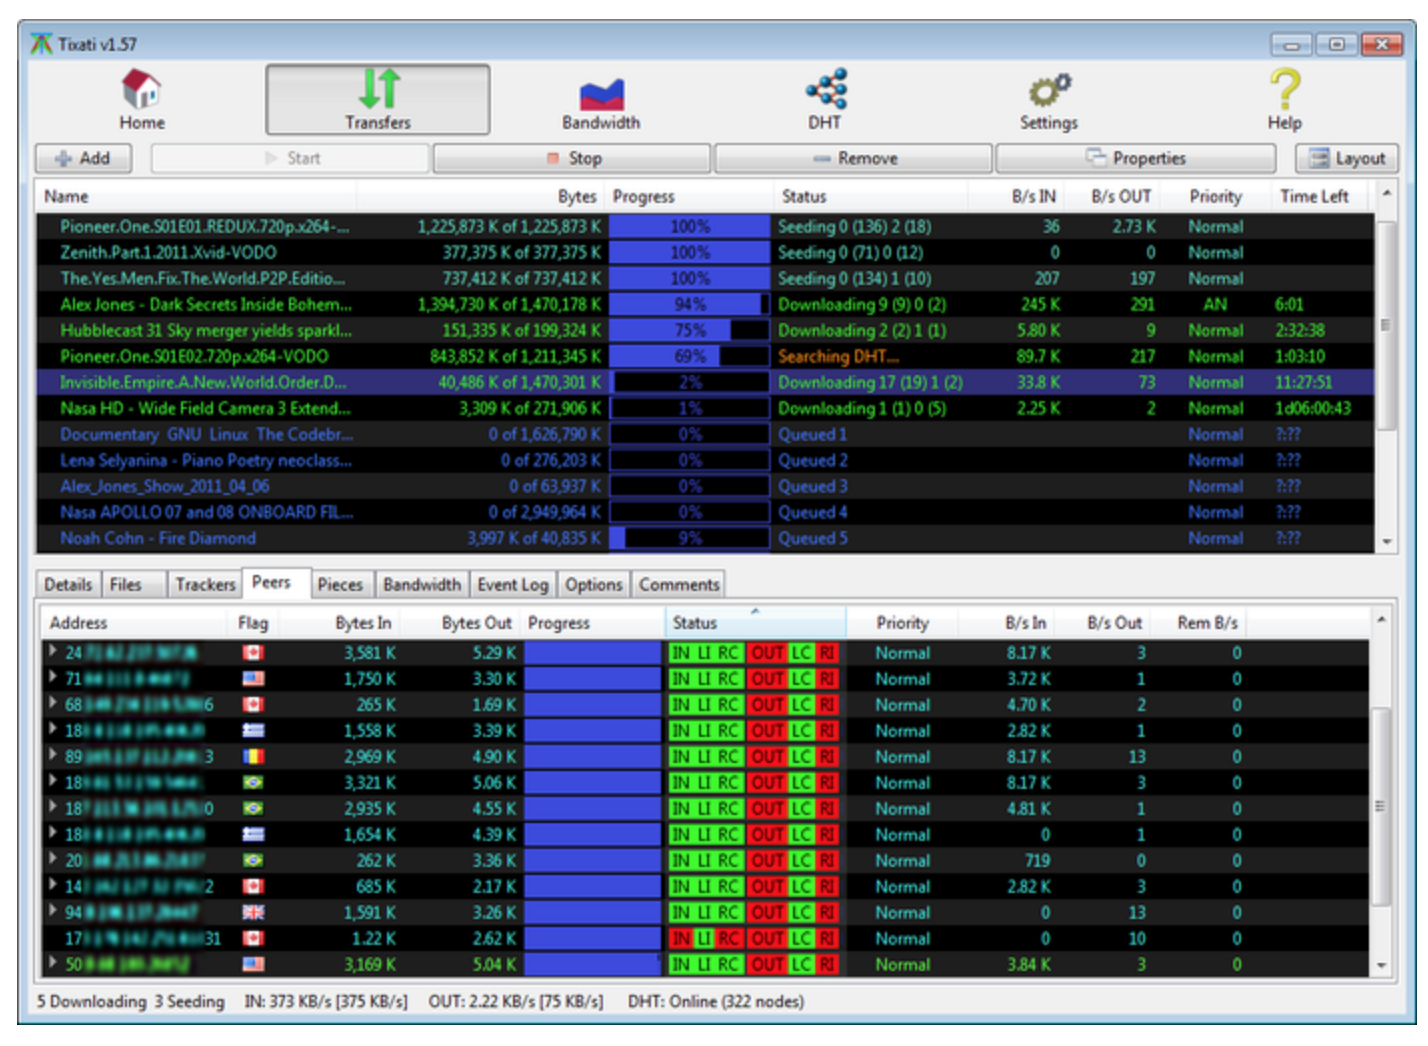Screen dimensions: 1428x1046
Task: Switch to the Comments tab
Action: (x=679, y=585)
